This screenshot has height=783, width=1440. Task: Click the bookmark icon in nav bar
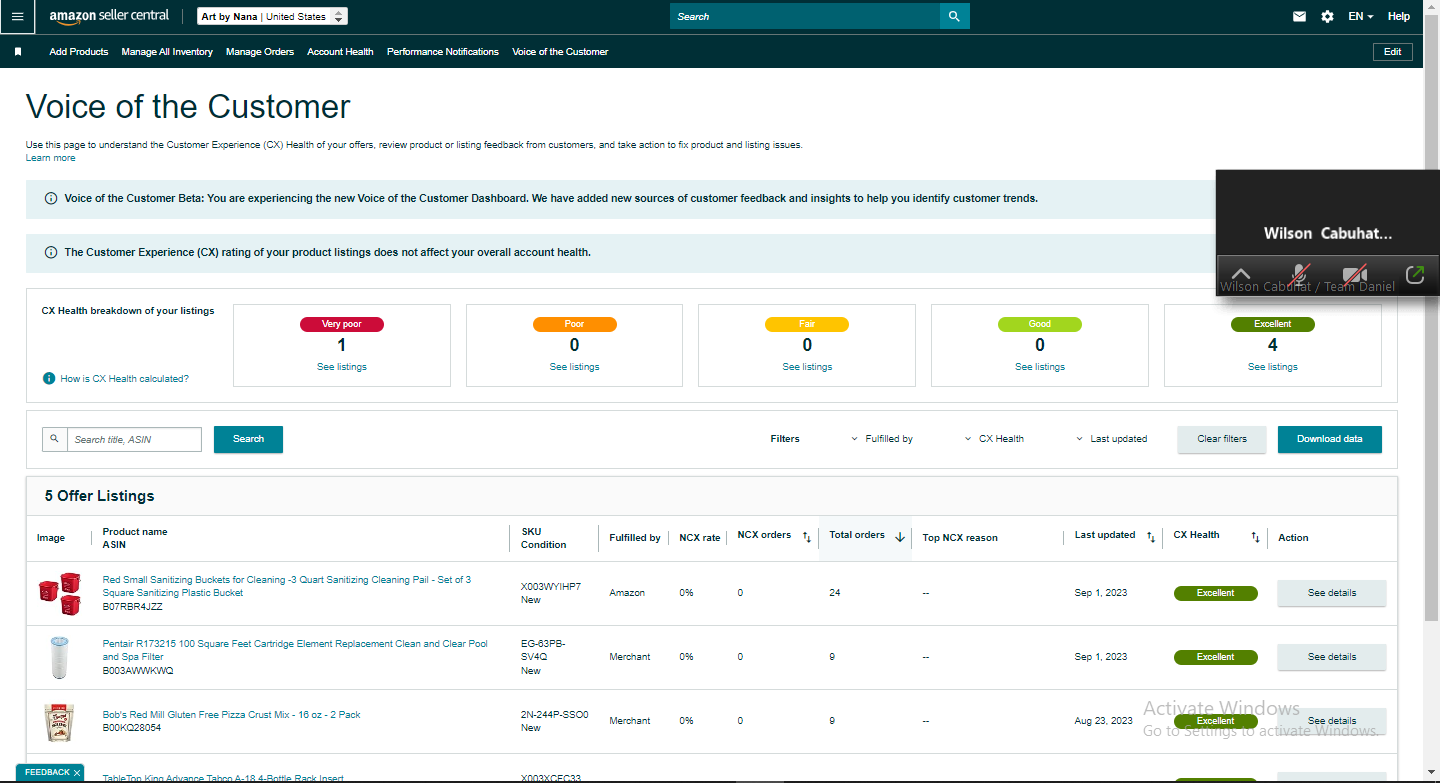coord(18,52)
